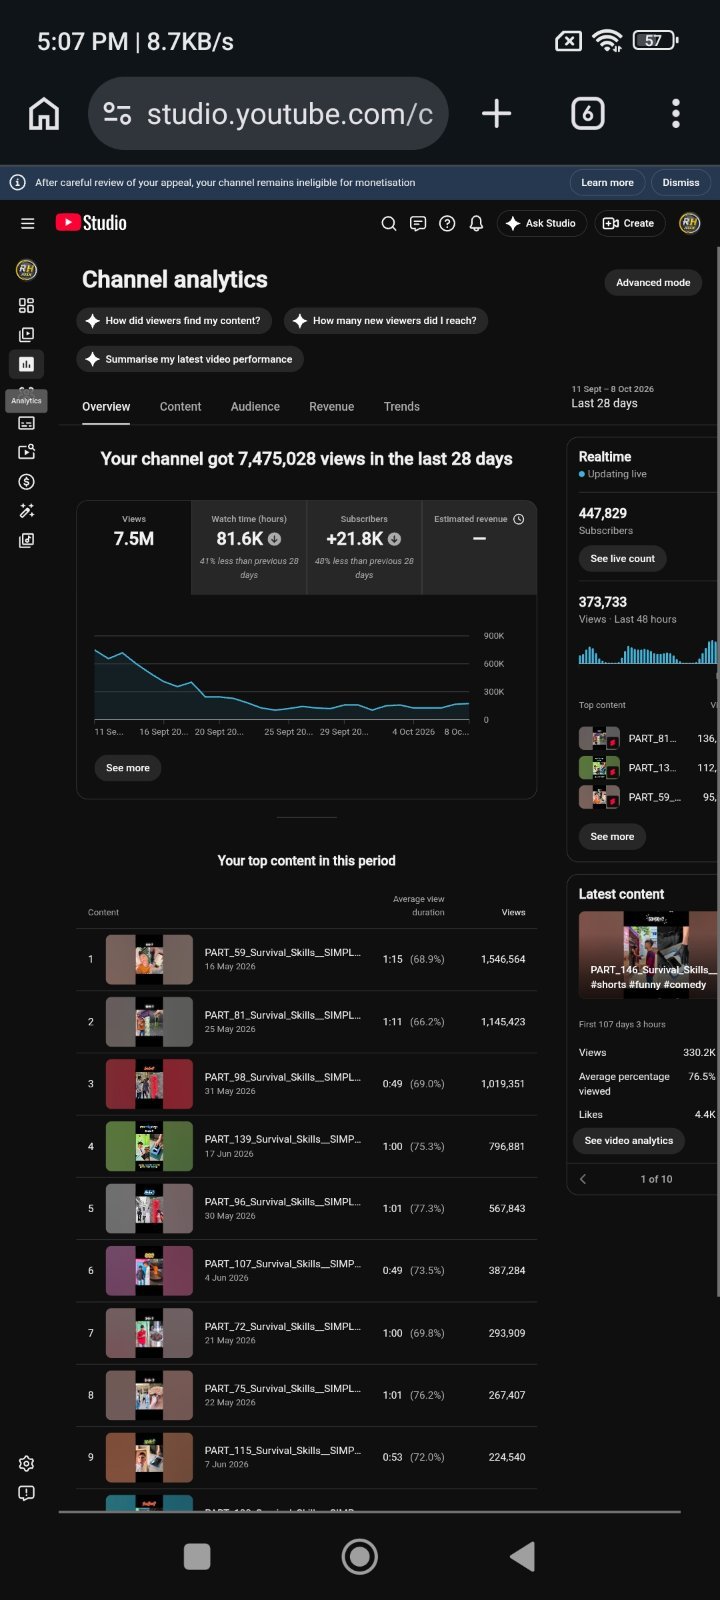Screen dimensions: 720x1600
Task: Open Customisation wand icon in sidebar
Action: tap(27, 511)
